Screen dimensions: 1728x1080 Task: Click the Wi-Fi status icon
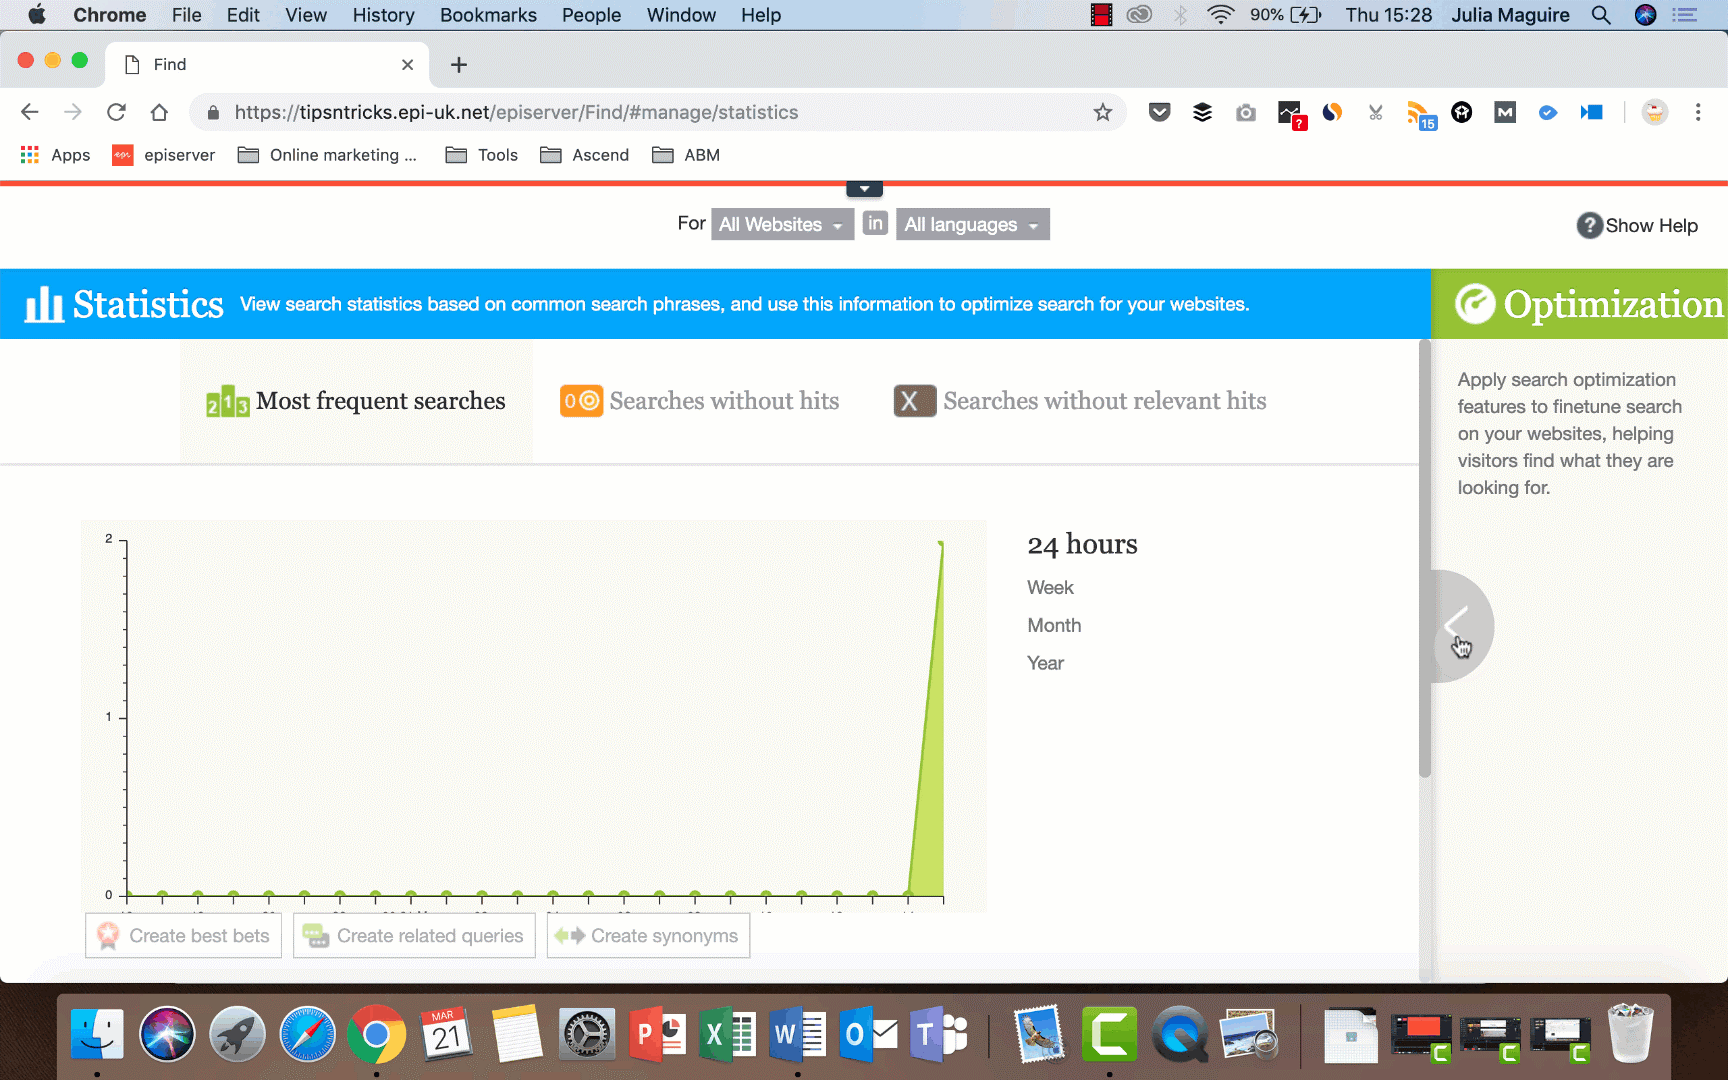pyautogui.click(x=1220, y=15)
